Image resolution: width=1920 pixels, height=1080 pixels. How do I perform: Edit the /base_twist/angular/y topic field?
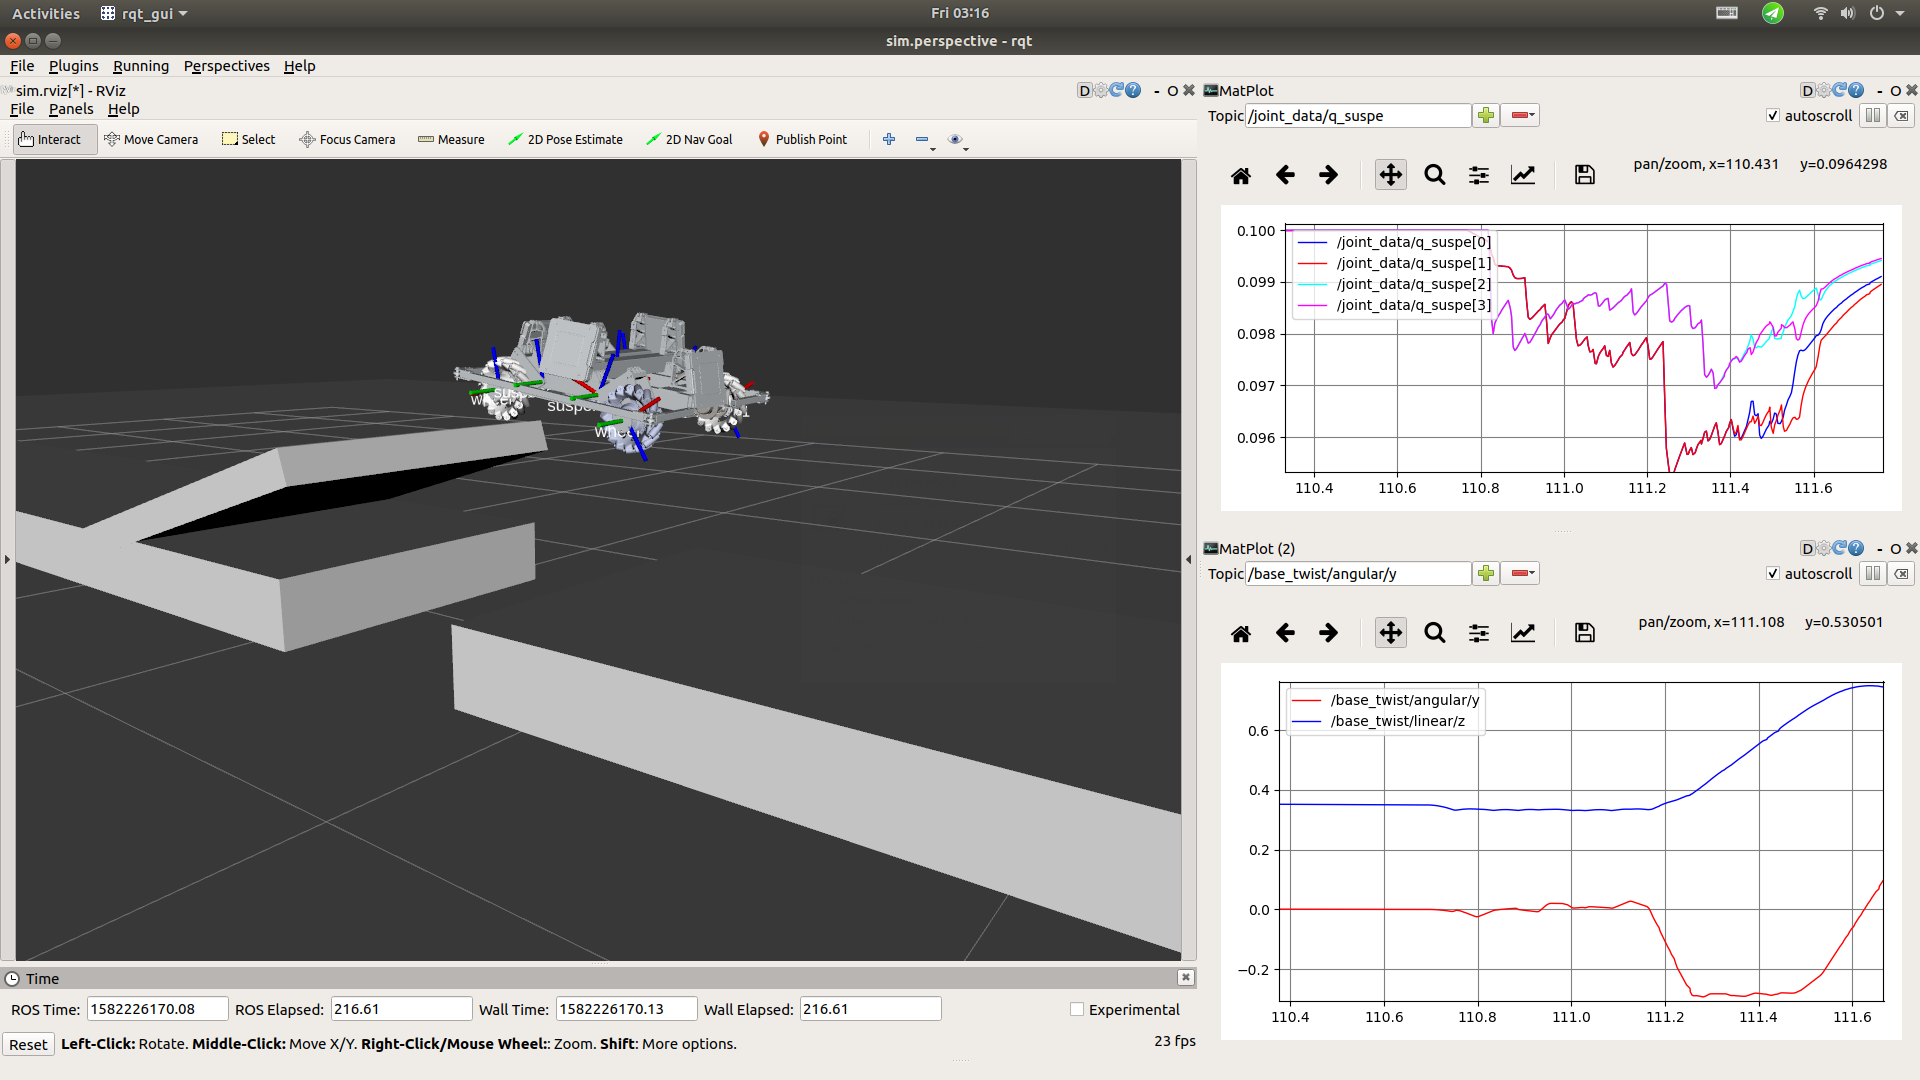(1358, 574)
